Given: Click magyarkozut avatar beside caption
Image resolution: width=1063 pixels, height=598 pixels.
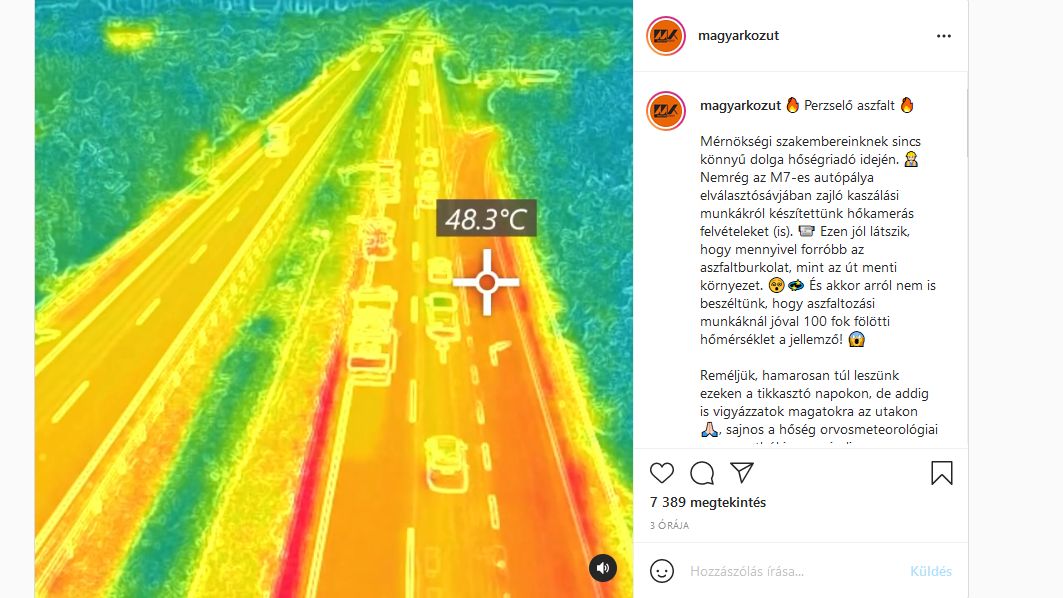Looking at the screenshot, I should pos(666,111).
